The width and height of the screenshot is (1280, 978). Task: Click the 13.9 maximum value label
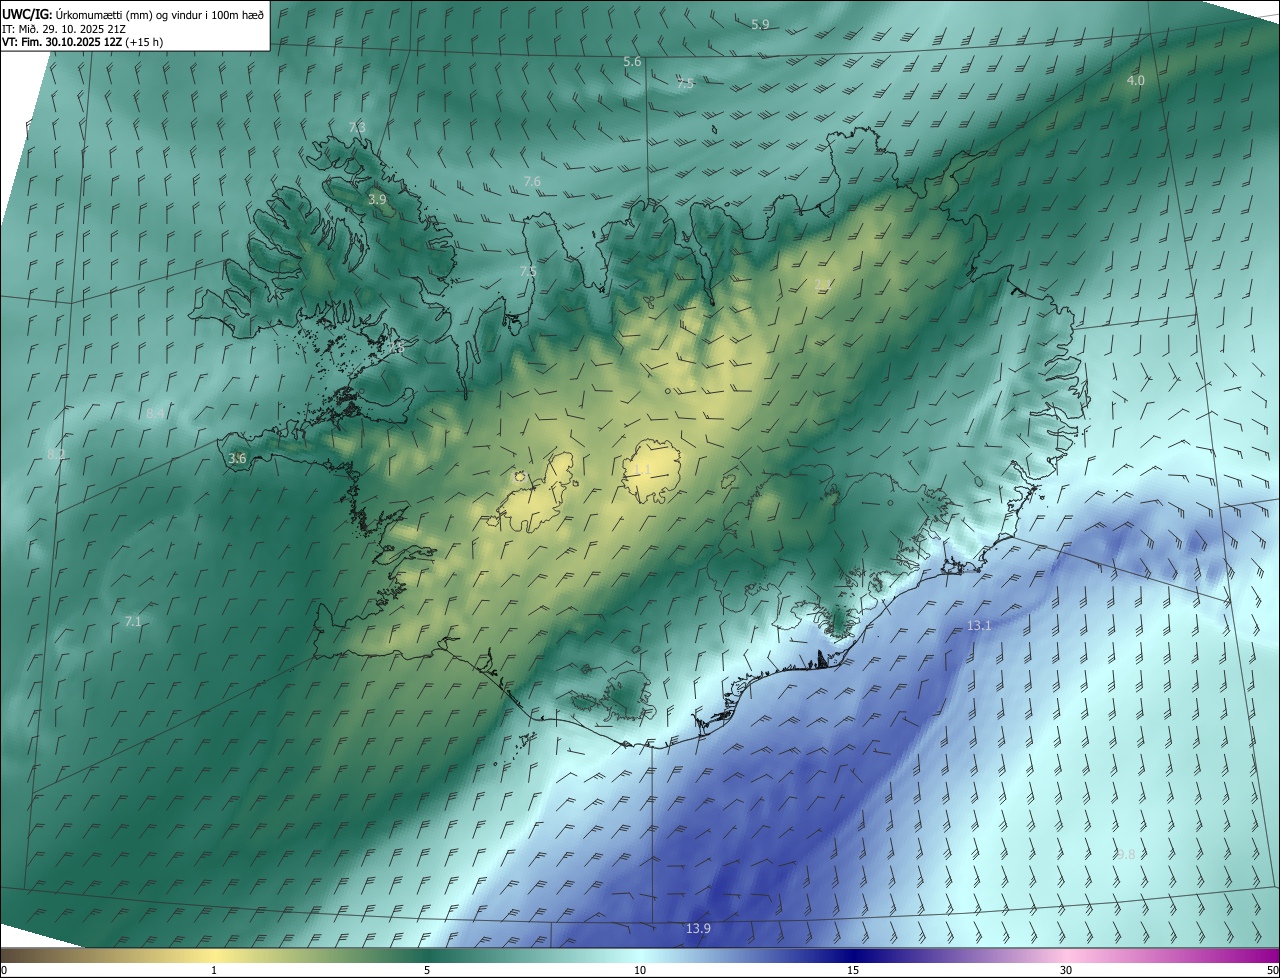pyautogui.click(x=698, y=929)
